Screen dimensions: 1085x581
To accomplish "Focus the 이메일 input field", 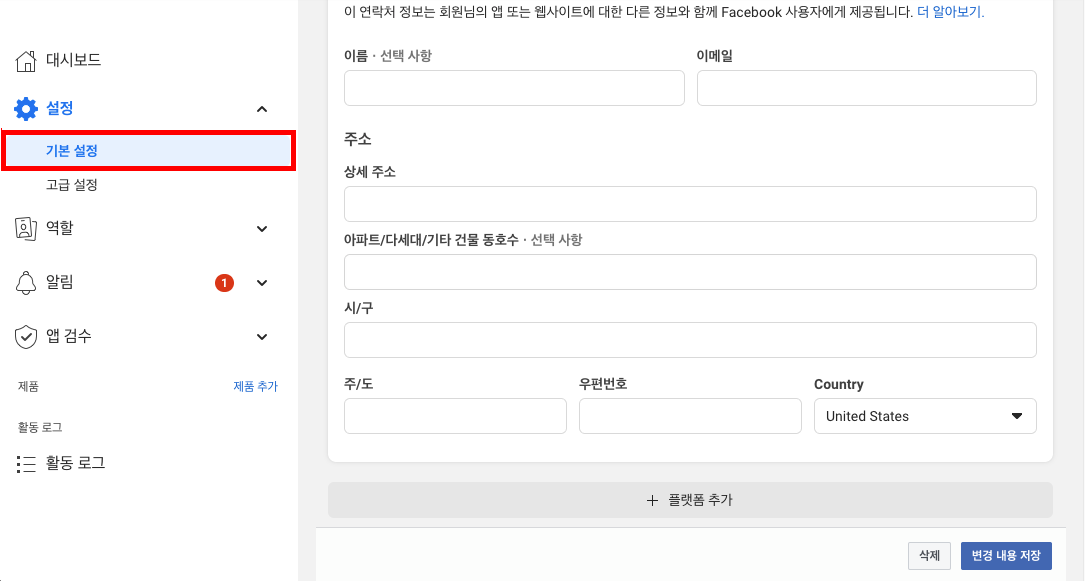I will click(x=866, y=88).
